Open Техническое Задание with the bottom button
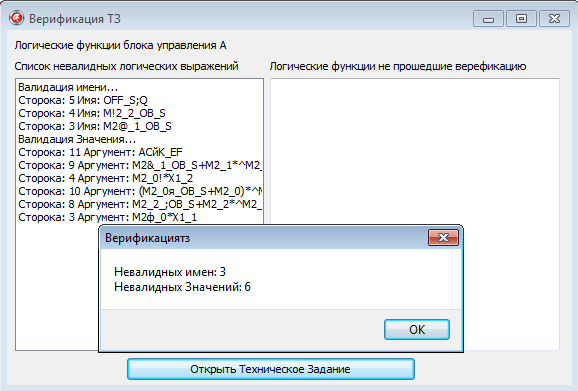 (x=271, y=369)
